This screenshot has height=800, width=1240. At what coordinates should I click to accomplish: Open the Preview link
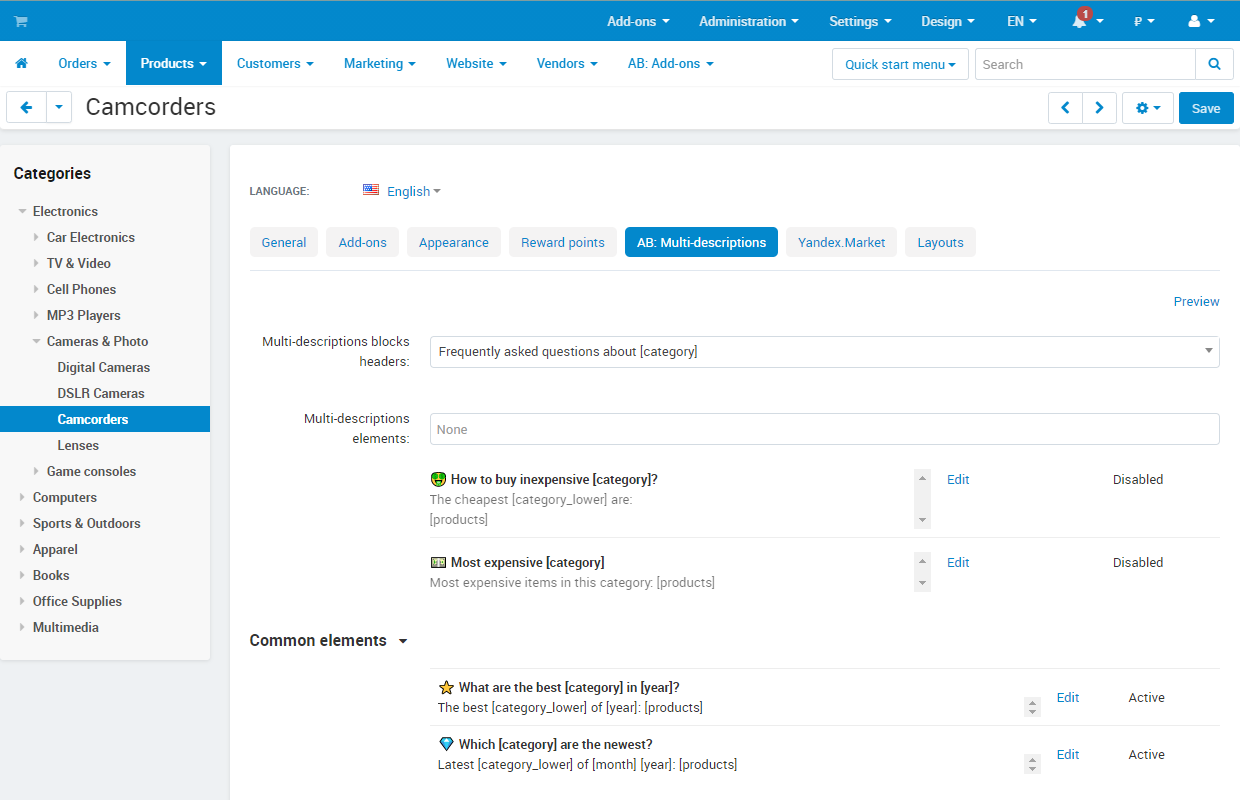1196,301
